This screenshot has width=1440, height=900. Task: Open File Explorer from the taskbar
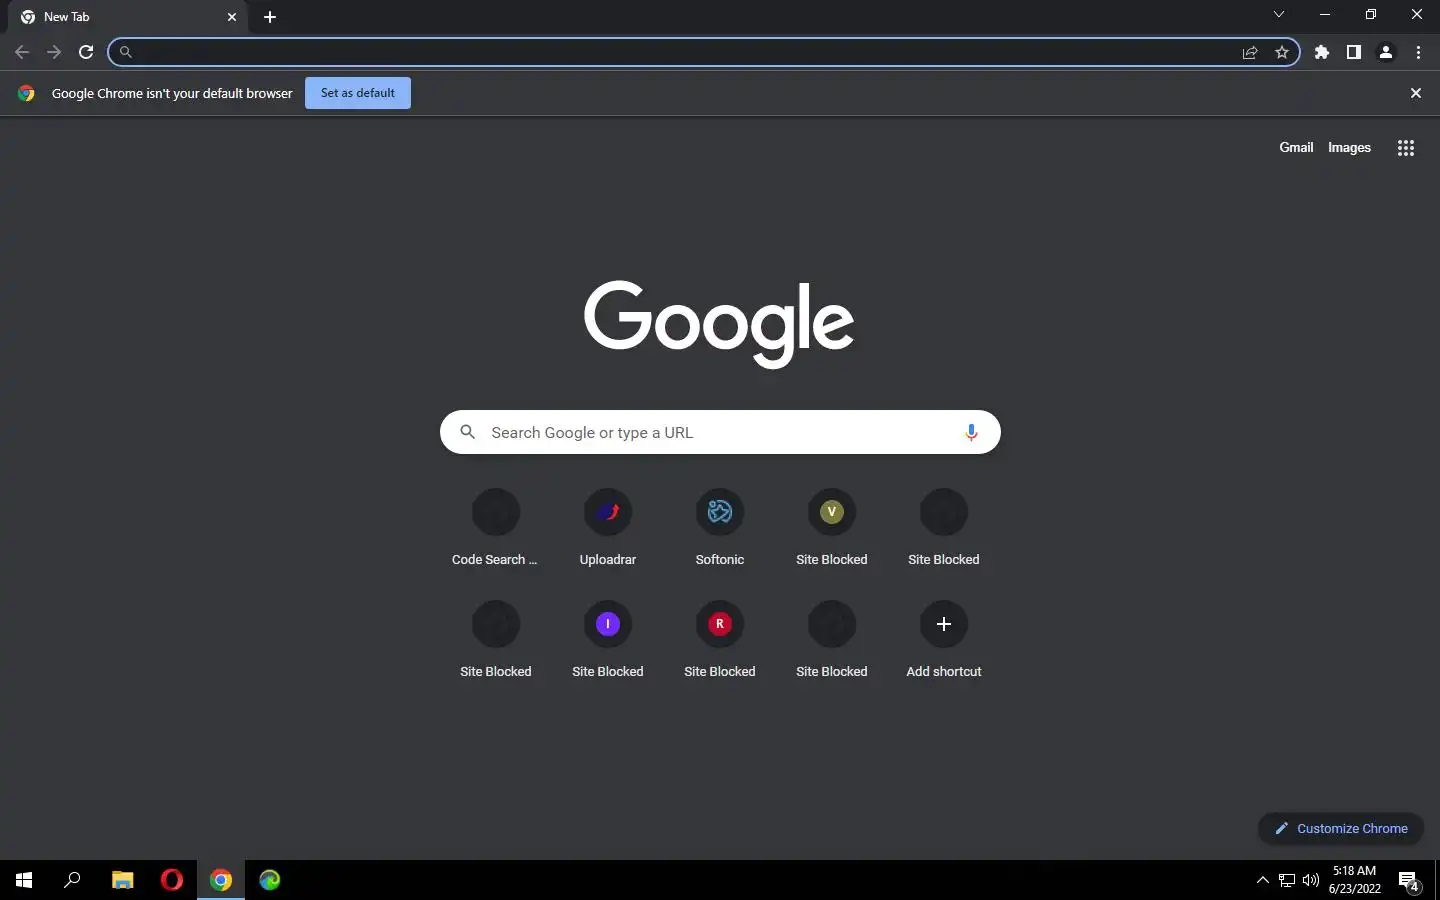[122, 880]
